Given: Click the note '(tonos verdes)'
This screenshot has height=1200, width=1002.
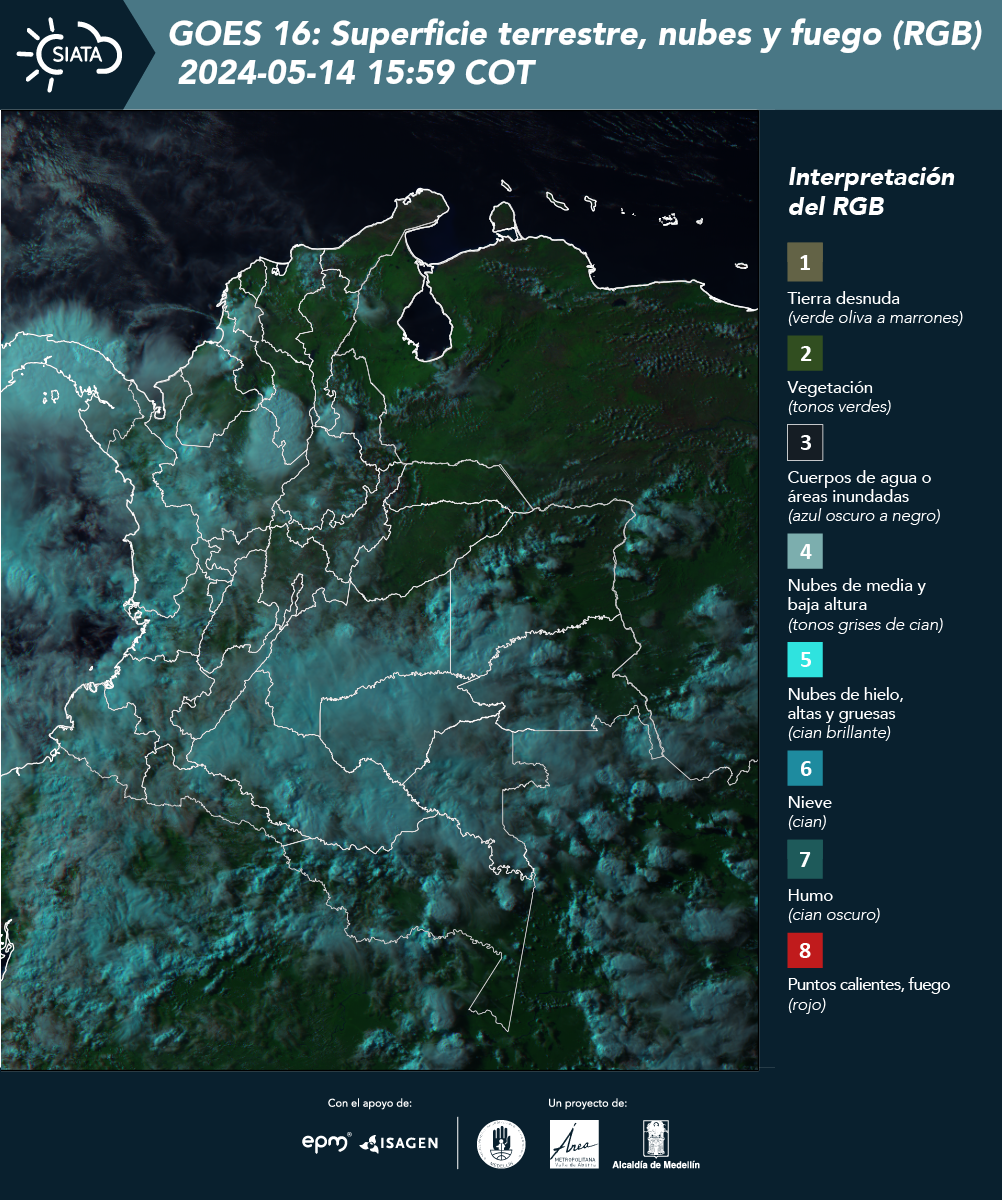Looking at the screenshot, I should [839, 407].
